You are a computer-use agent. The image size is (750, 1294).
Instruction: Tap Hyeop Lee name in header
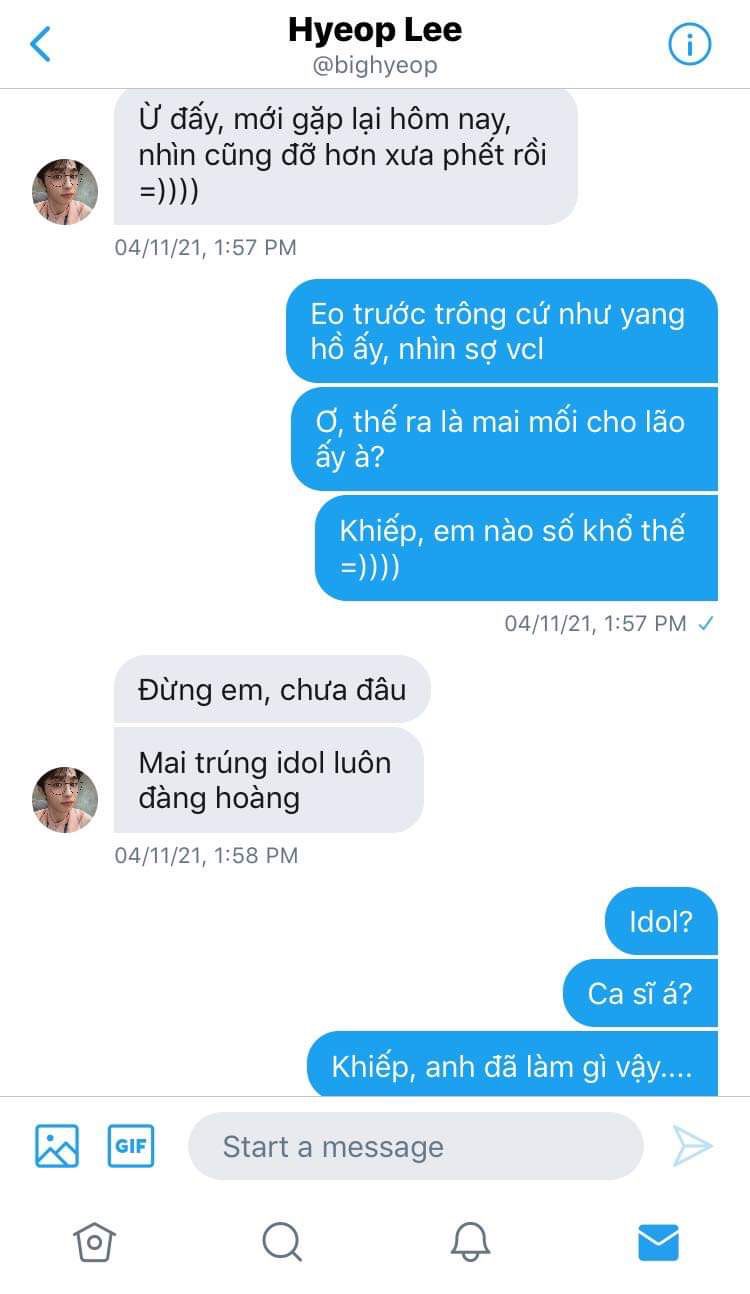[375, 30]
